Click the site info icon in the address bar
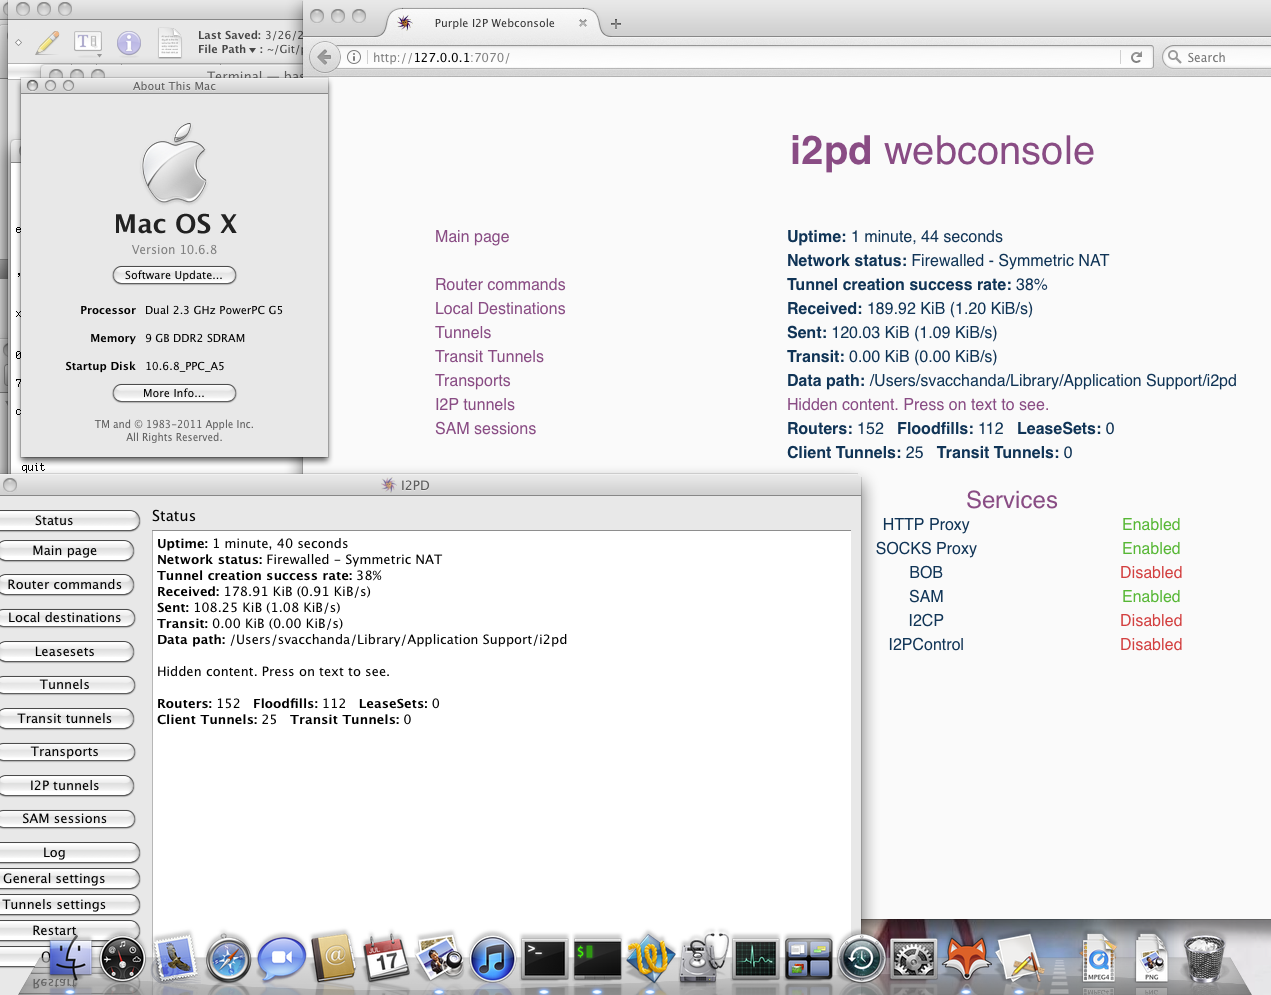 pos(354,57)
